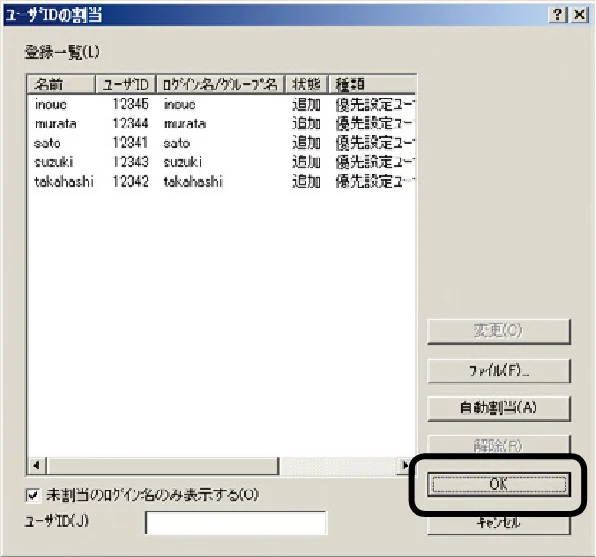The width and height of the screenshot is (596, 557).
Task: Click login name inoue in third column
Action: point(179,104)
